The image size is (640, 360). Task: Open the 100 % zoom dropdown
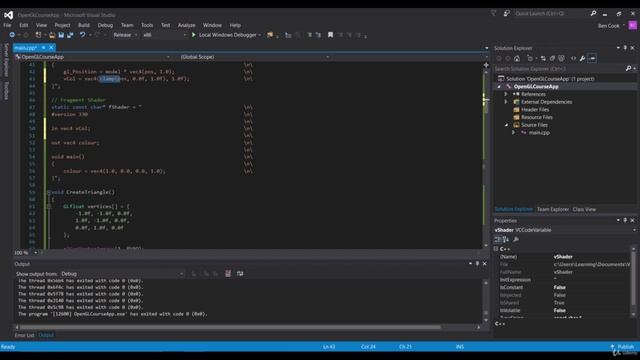coord(36,253)
